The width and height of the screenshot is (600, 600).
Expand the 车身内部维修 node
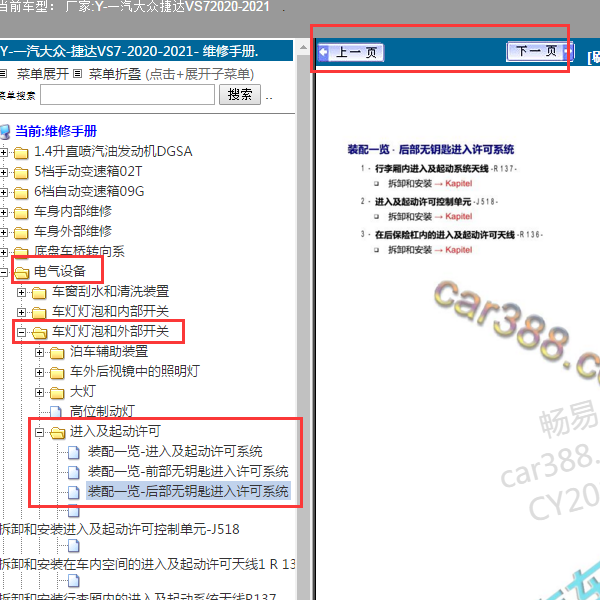[x=4, y=212]
